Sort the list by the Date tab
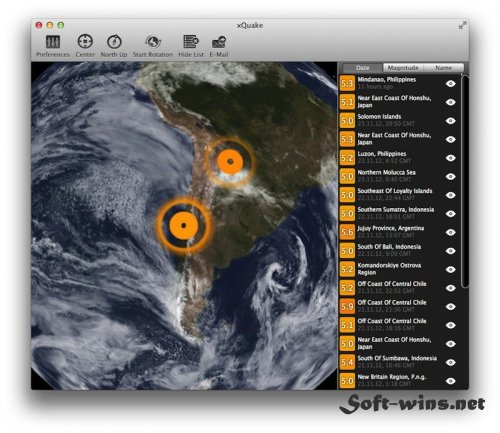This screenshot has height=433, width=500. [363, 68]
